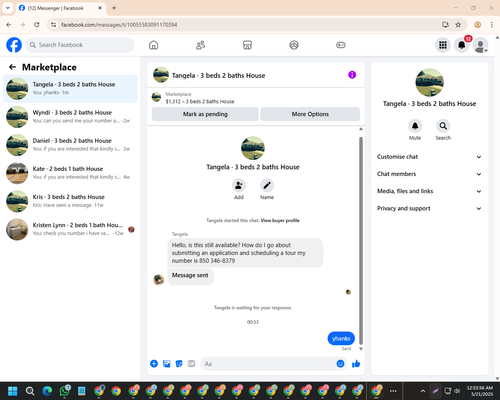Image resolution: width=500 pixels, height=400 pixels.
Task: Open Kate - 2 beds 1 bath House chat
Action: (70, 173)
